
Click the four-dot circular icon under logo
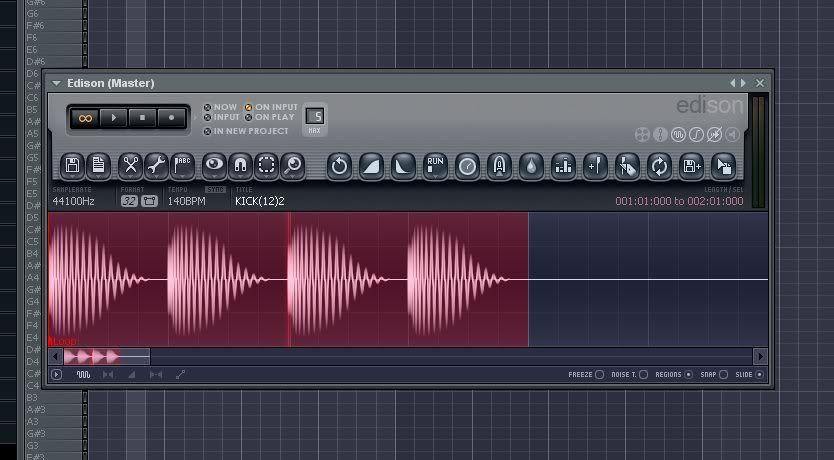click(642, 135)
